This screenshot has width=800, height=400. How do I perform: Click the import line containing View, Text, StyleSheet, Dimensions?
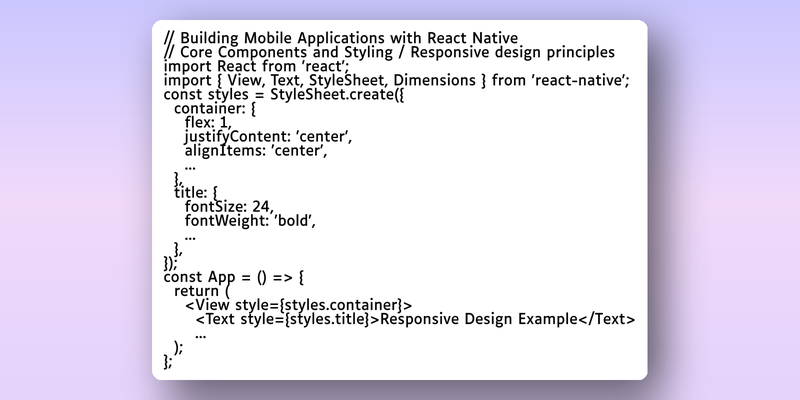pyautogui.click(x=397, y=81)
